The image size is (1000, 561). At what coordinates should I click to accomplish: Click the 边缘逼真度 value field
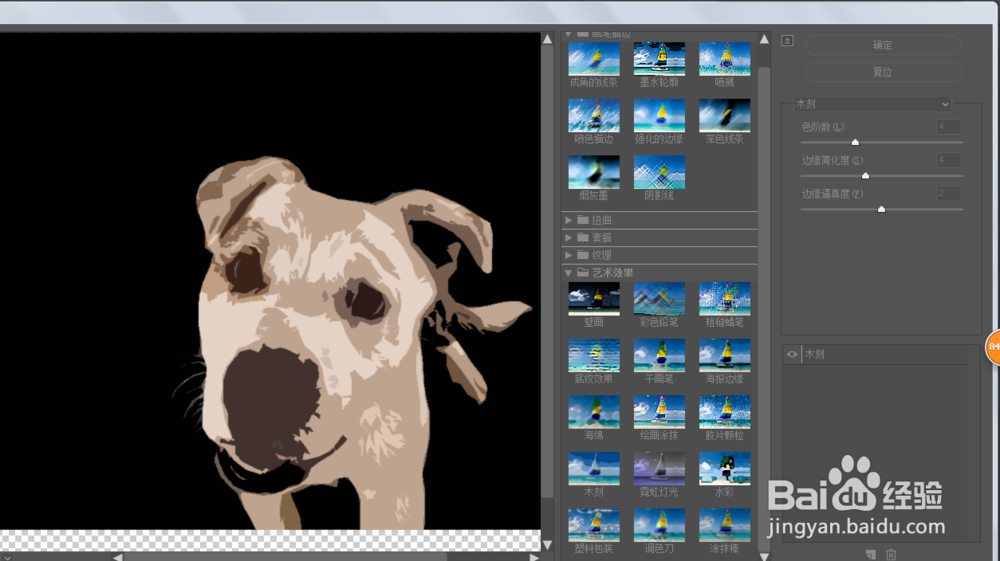point(948,193)
